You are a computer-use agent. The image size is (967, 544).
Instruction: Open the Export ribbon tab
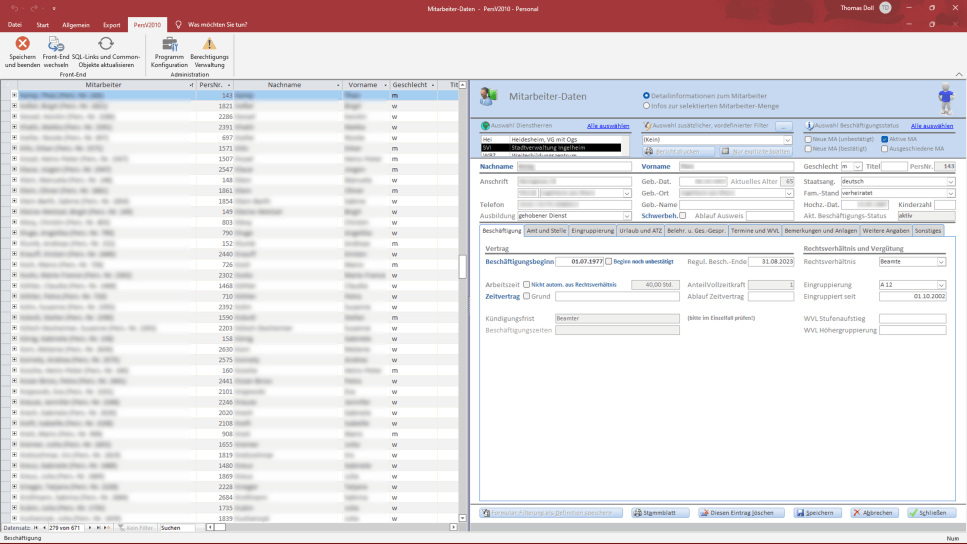coord(112,24)
